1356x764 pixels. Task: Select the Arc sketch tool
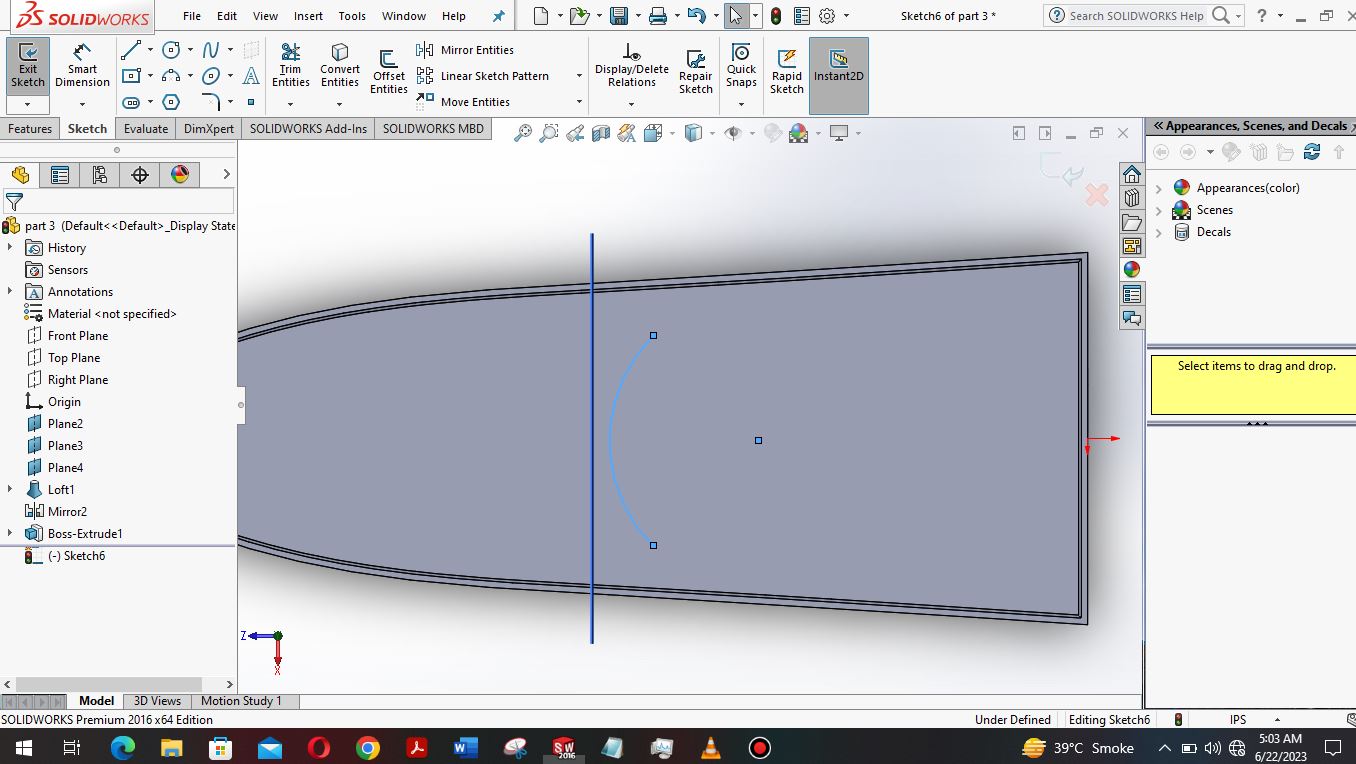pos(171,76)
